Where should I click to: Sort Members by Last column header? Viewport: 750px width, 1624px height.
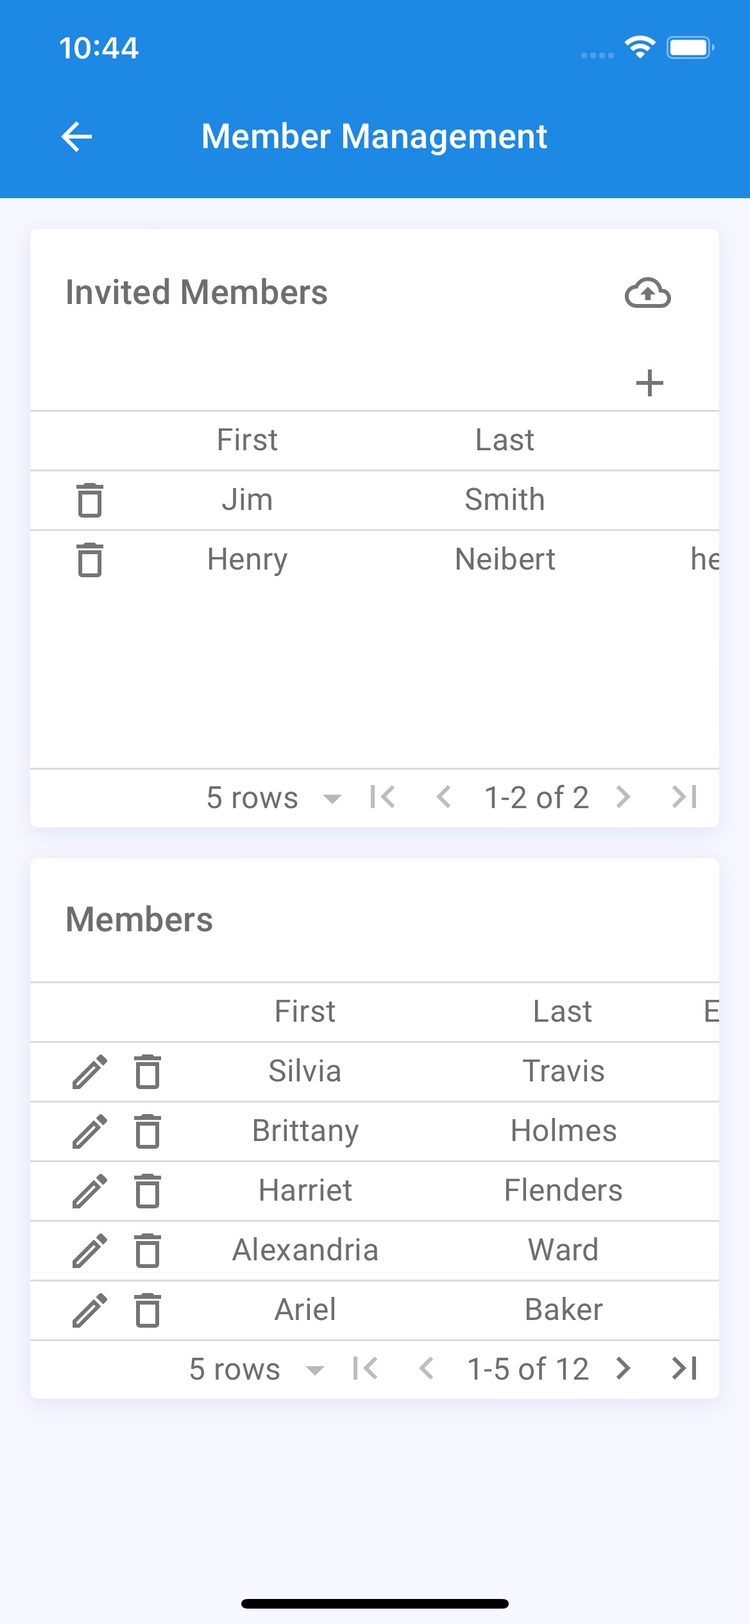coord(563,1012)
